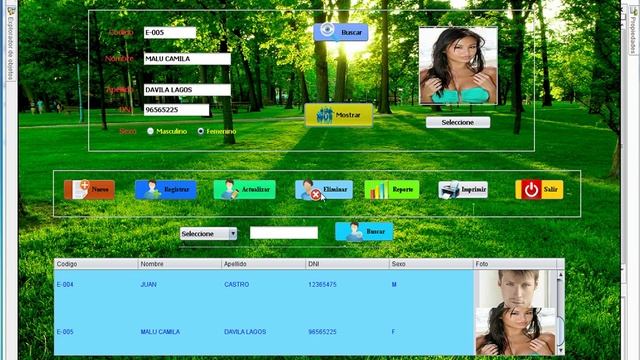Select Sexo cell F in the E-005 row
The width and height of the screenshot is (640, 360).
point(431,331)
